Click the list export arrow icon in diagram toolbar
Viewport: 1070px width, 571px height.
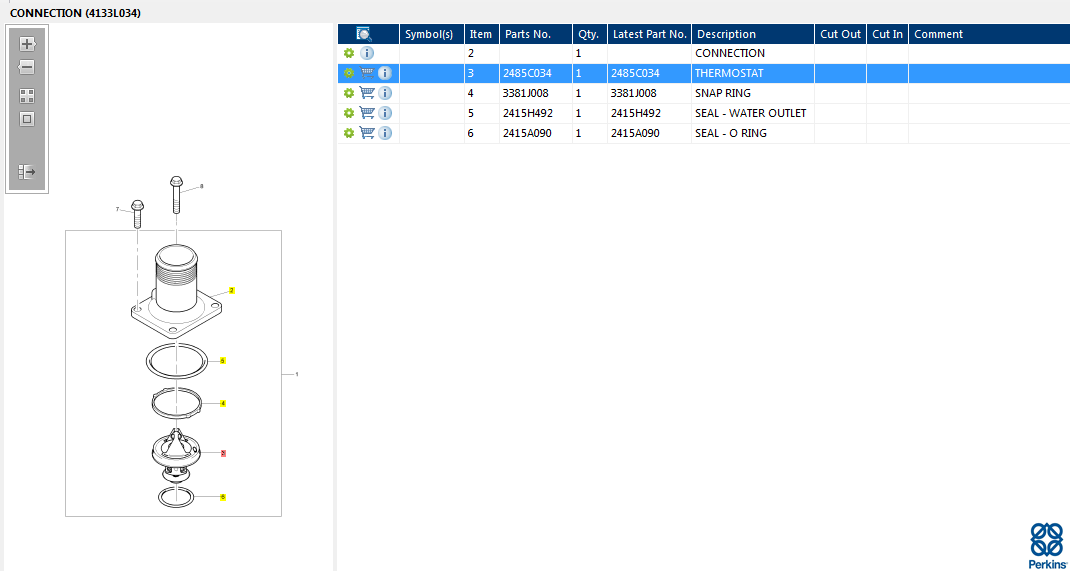tap(27, 171)
